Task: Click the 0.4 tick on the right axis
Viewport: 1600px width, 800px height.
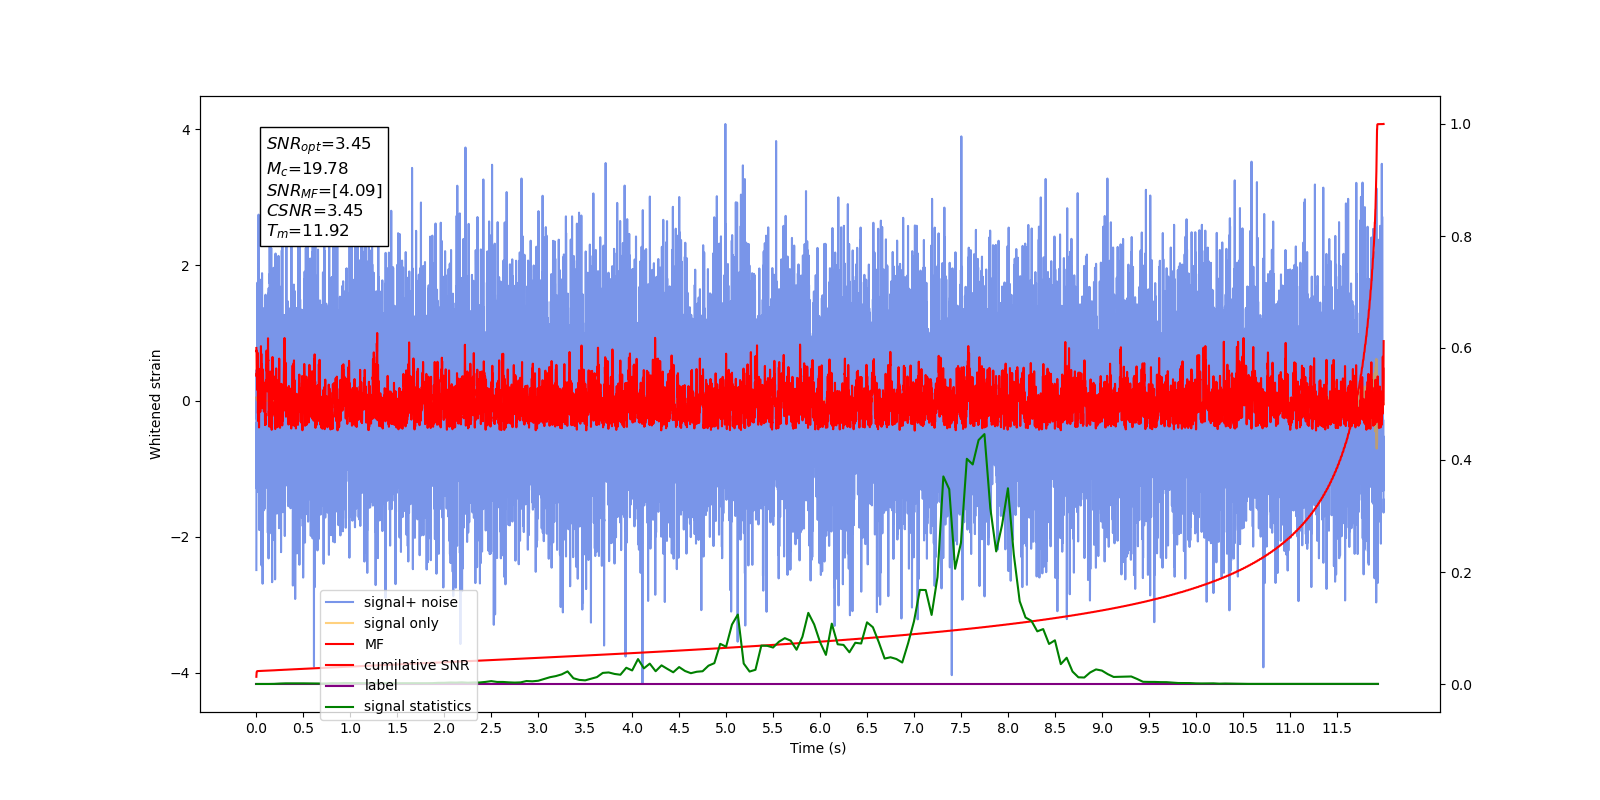Action: 1461,461
